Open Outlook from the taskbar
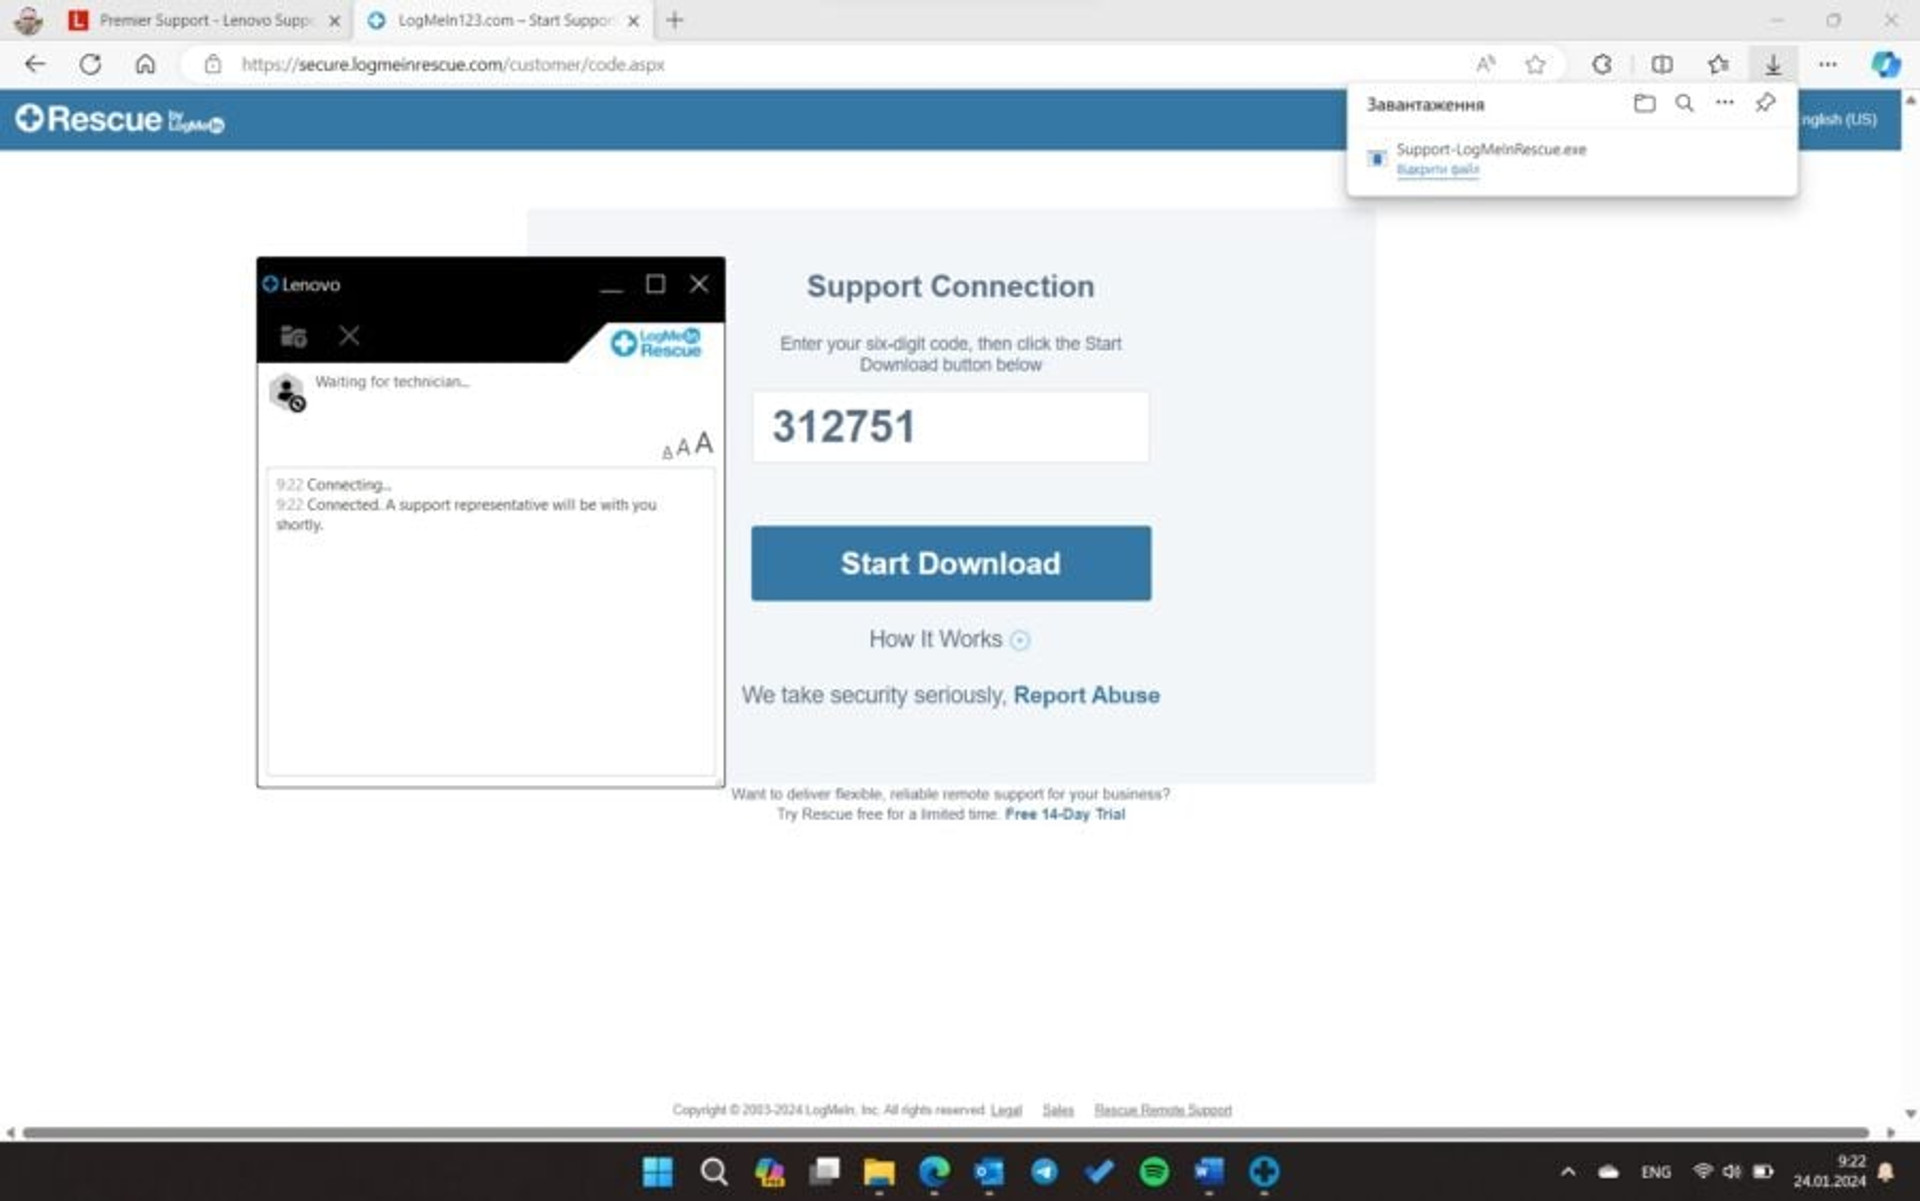Screen dimensions: 1920x1201 click(989, 1172)
